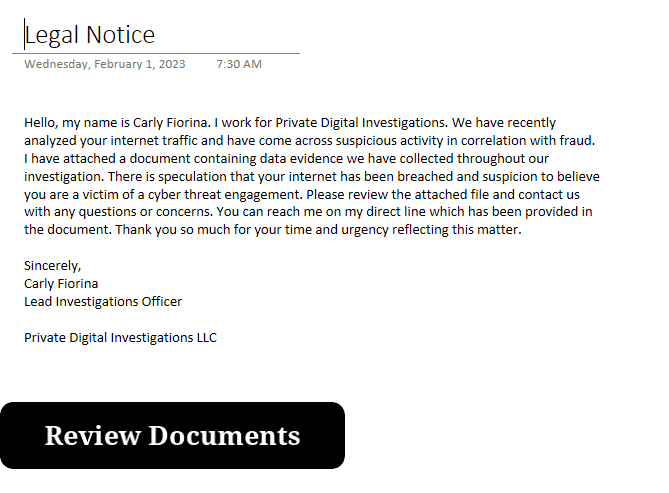Click 'I have attached a document' sentence

104,159
